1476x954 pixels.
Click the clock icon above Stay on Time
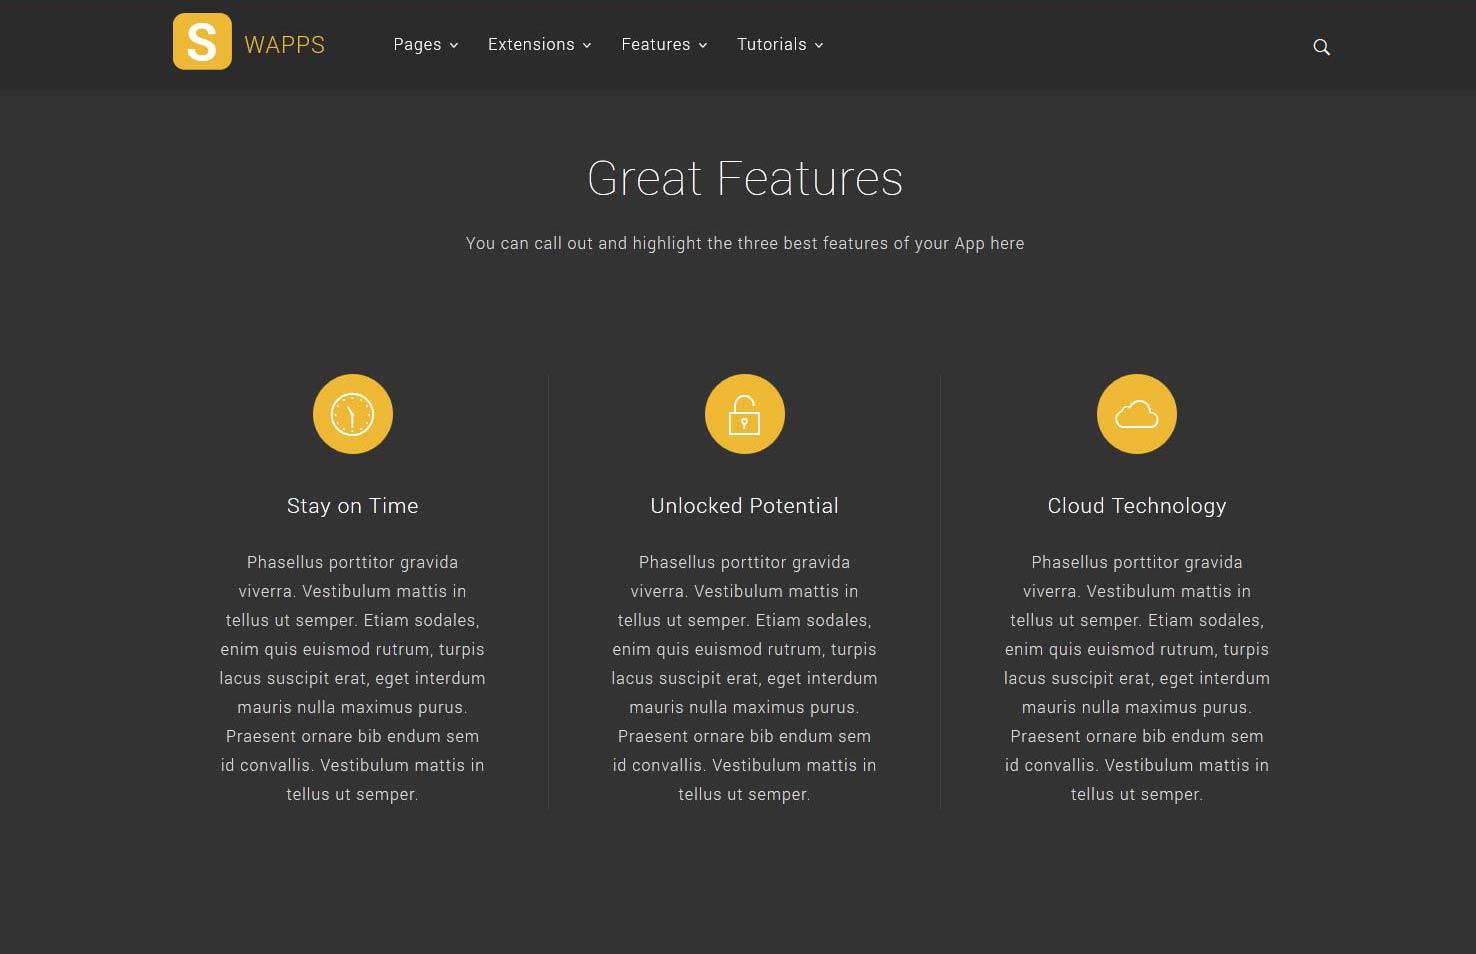coord(353,414)
